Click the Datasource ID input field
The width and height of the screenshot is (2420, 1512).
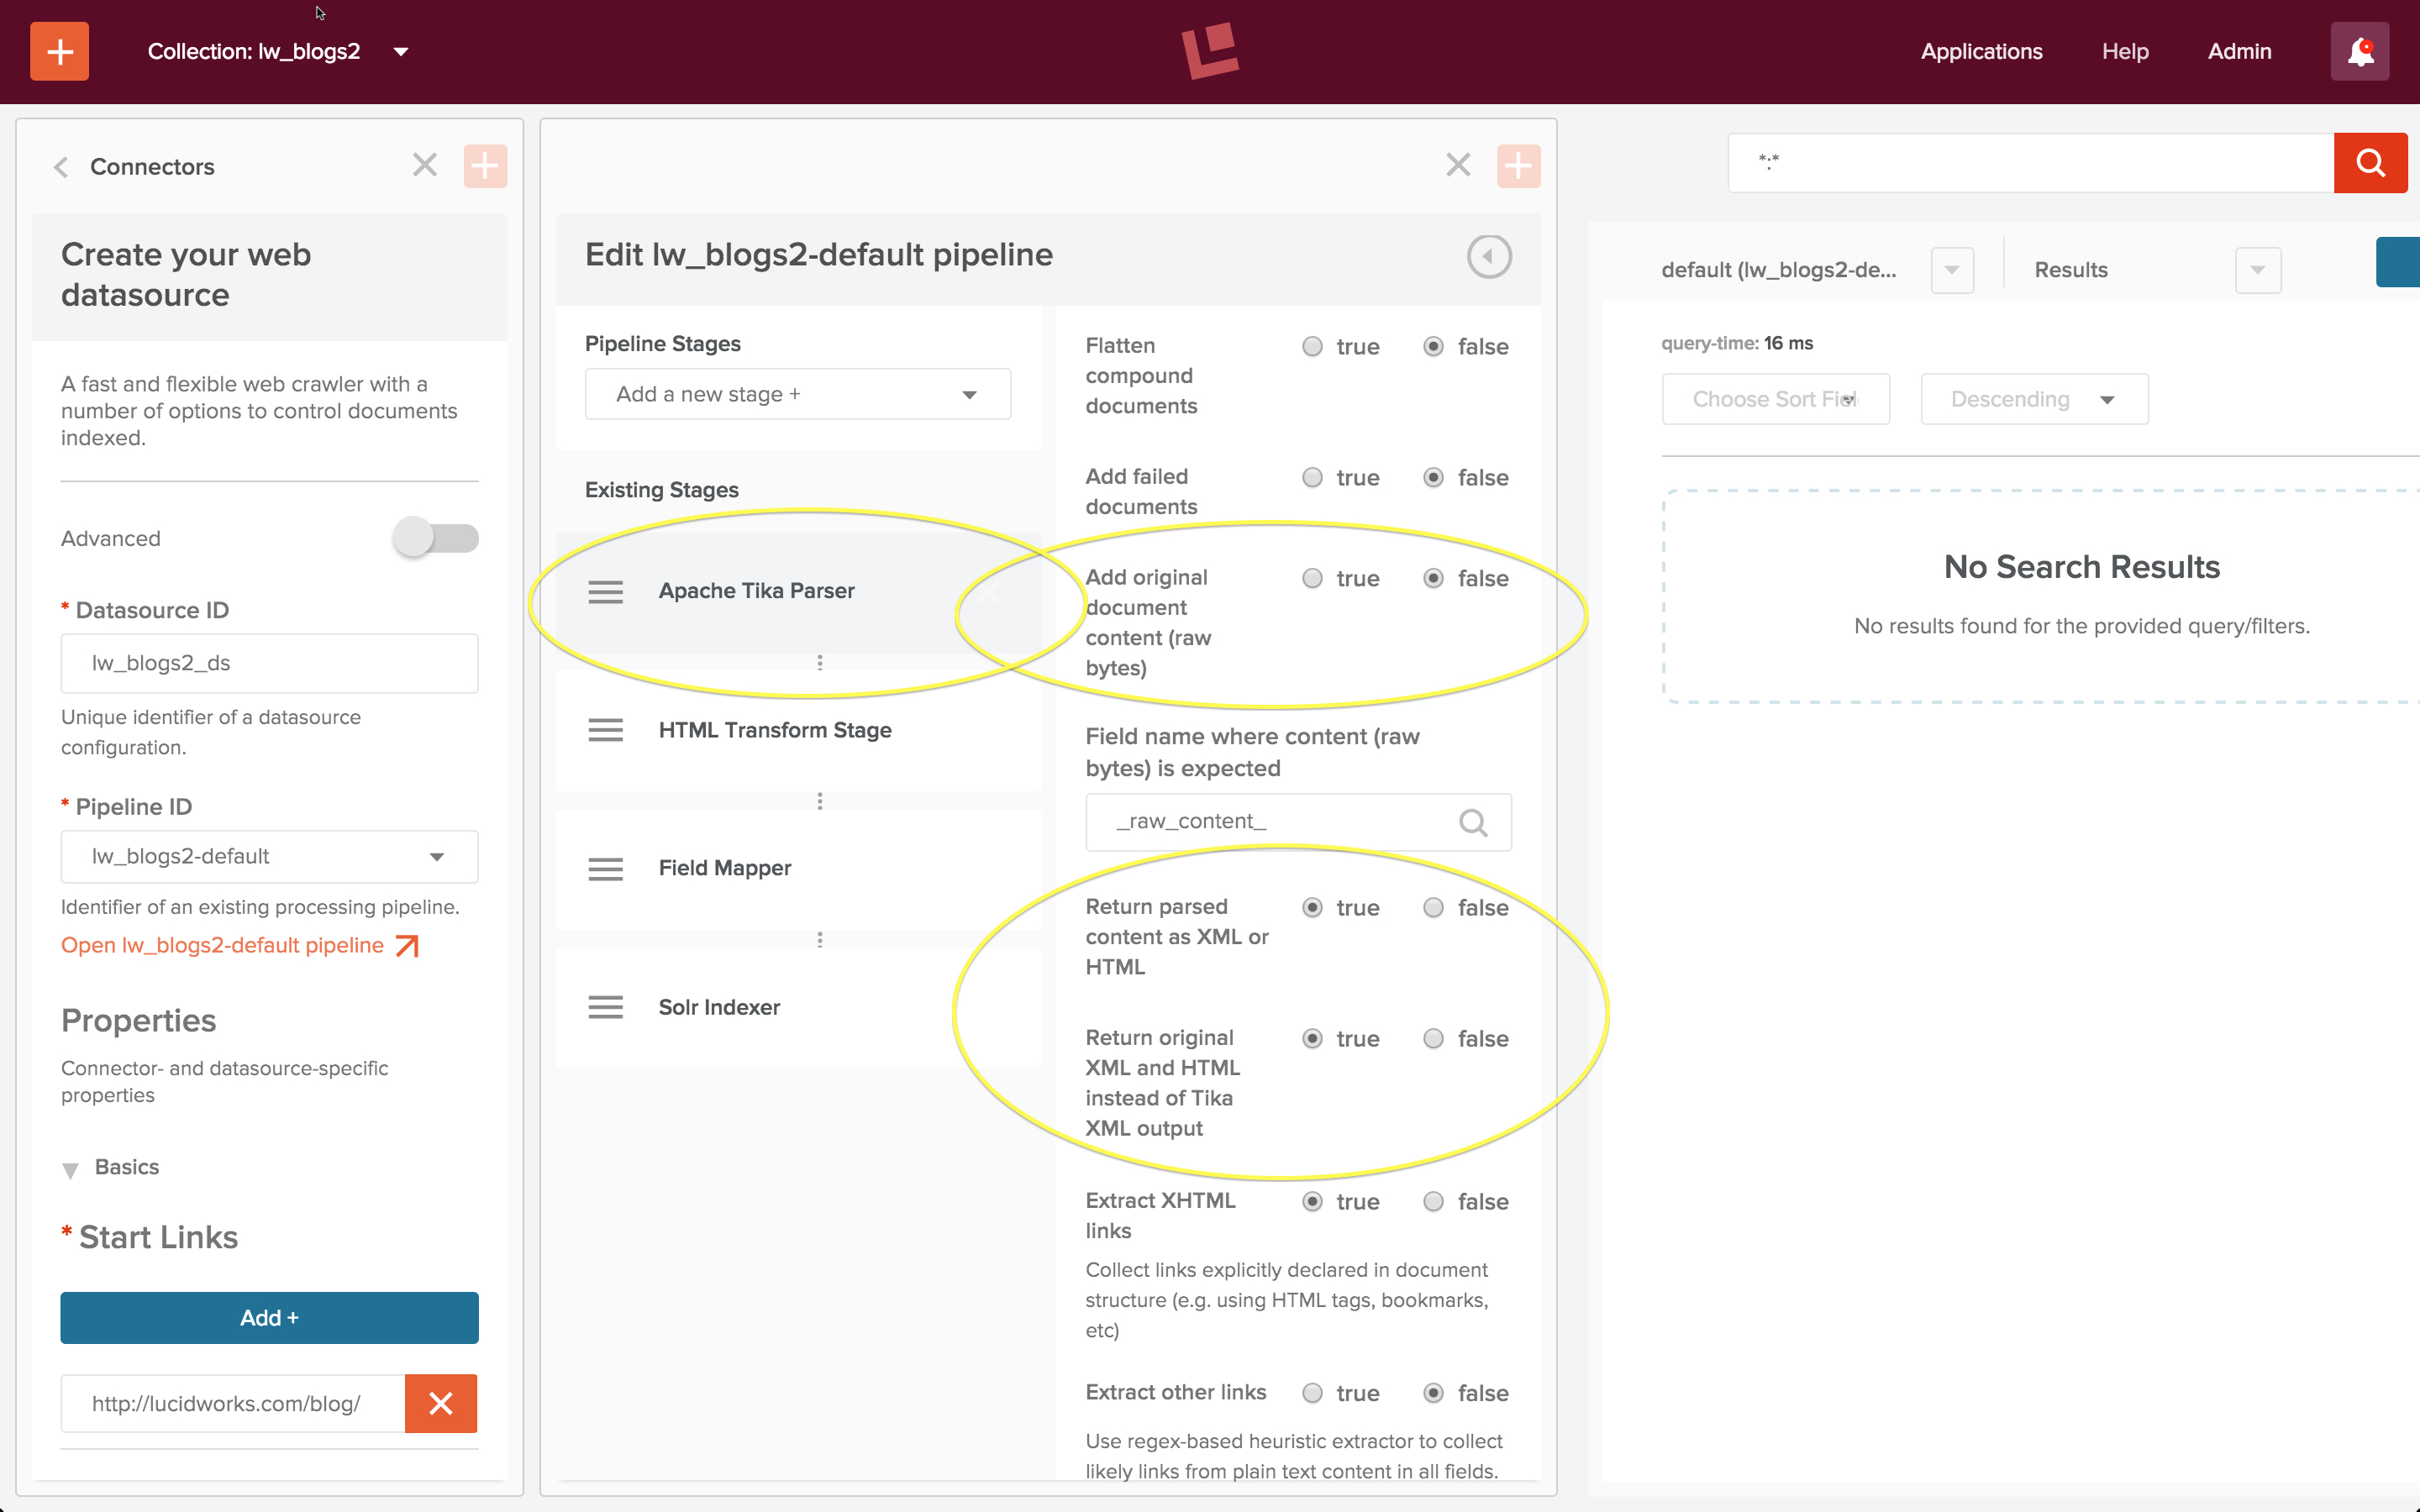click(x=268, y=662)
